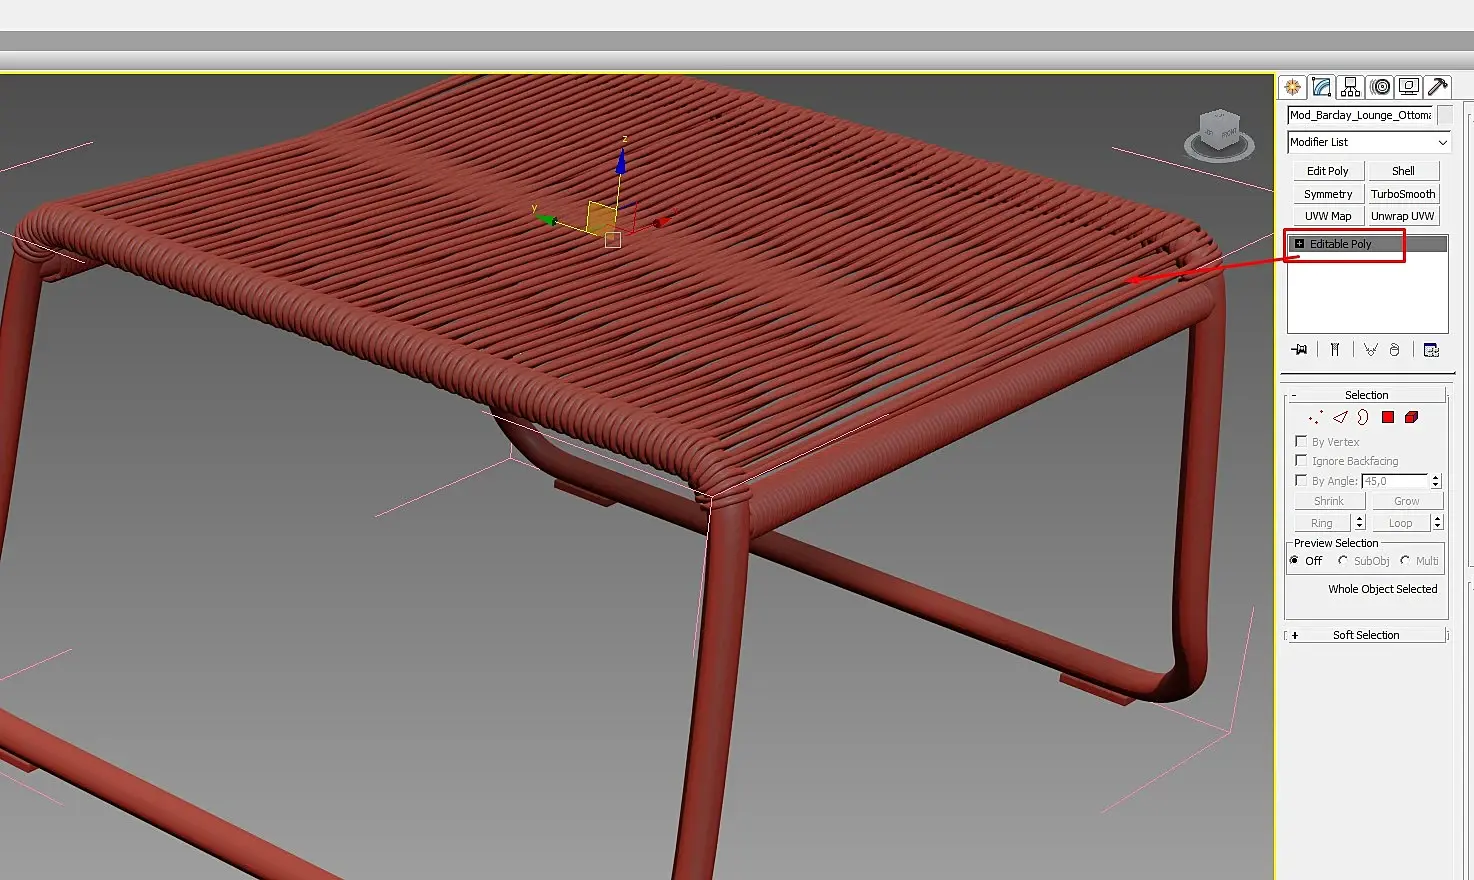Collapse the Selection rollout
The height and width of the screenshot is (880, 1474).
tap(1366, 395)
